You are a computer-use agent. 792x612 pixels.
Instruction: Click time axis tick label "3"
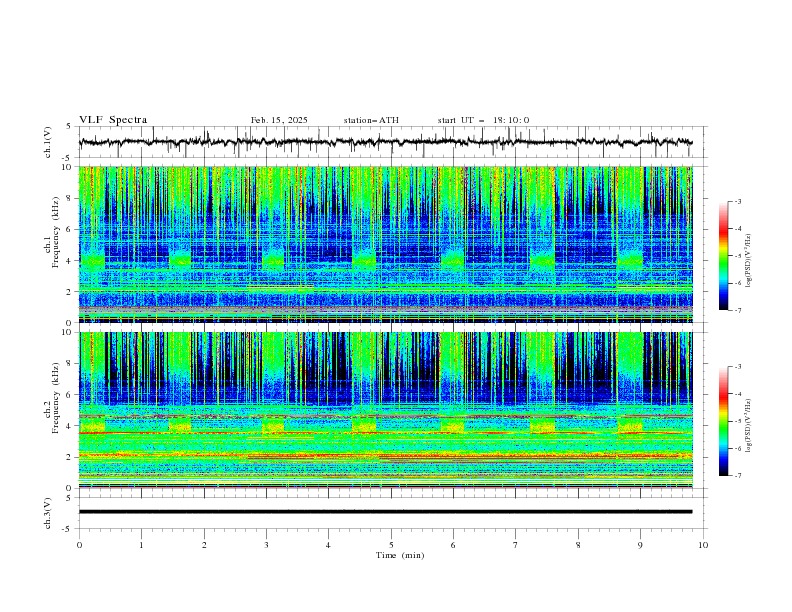tap(266, 545)
